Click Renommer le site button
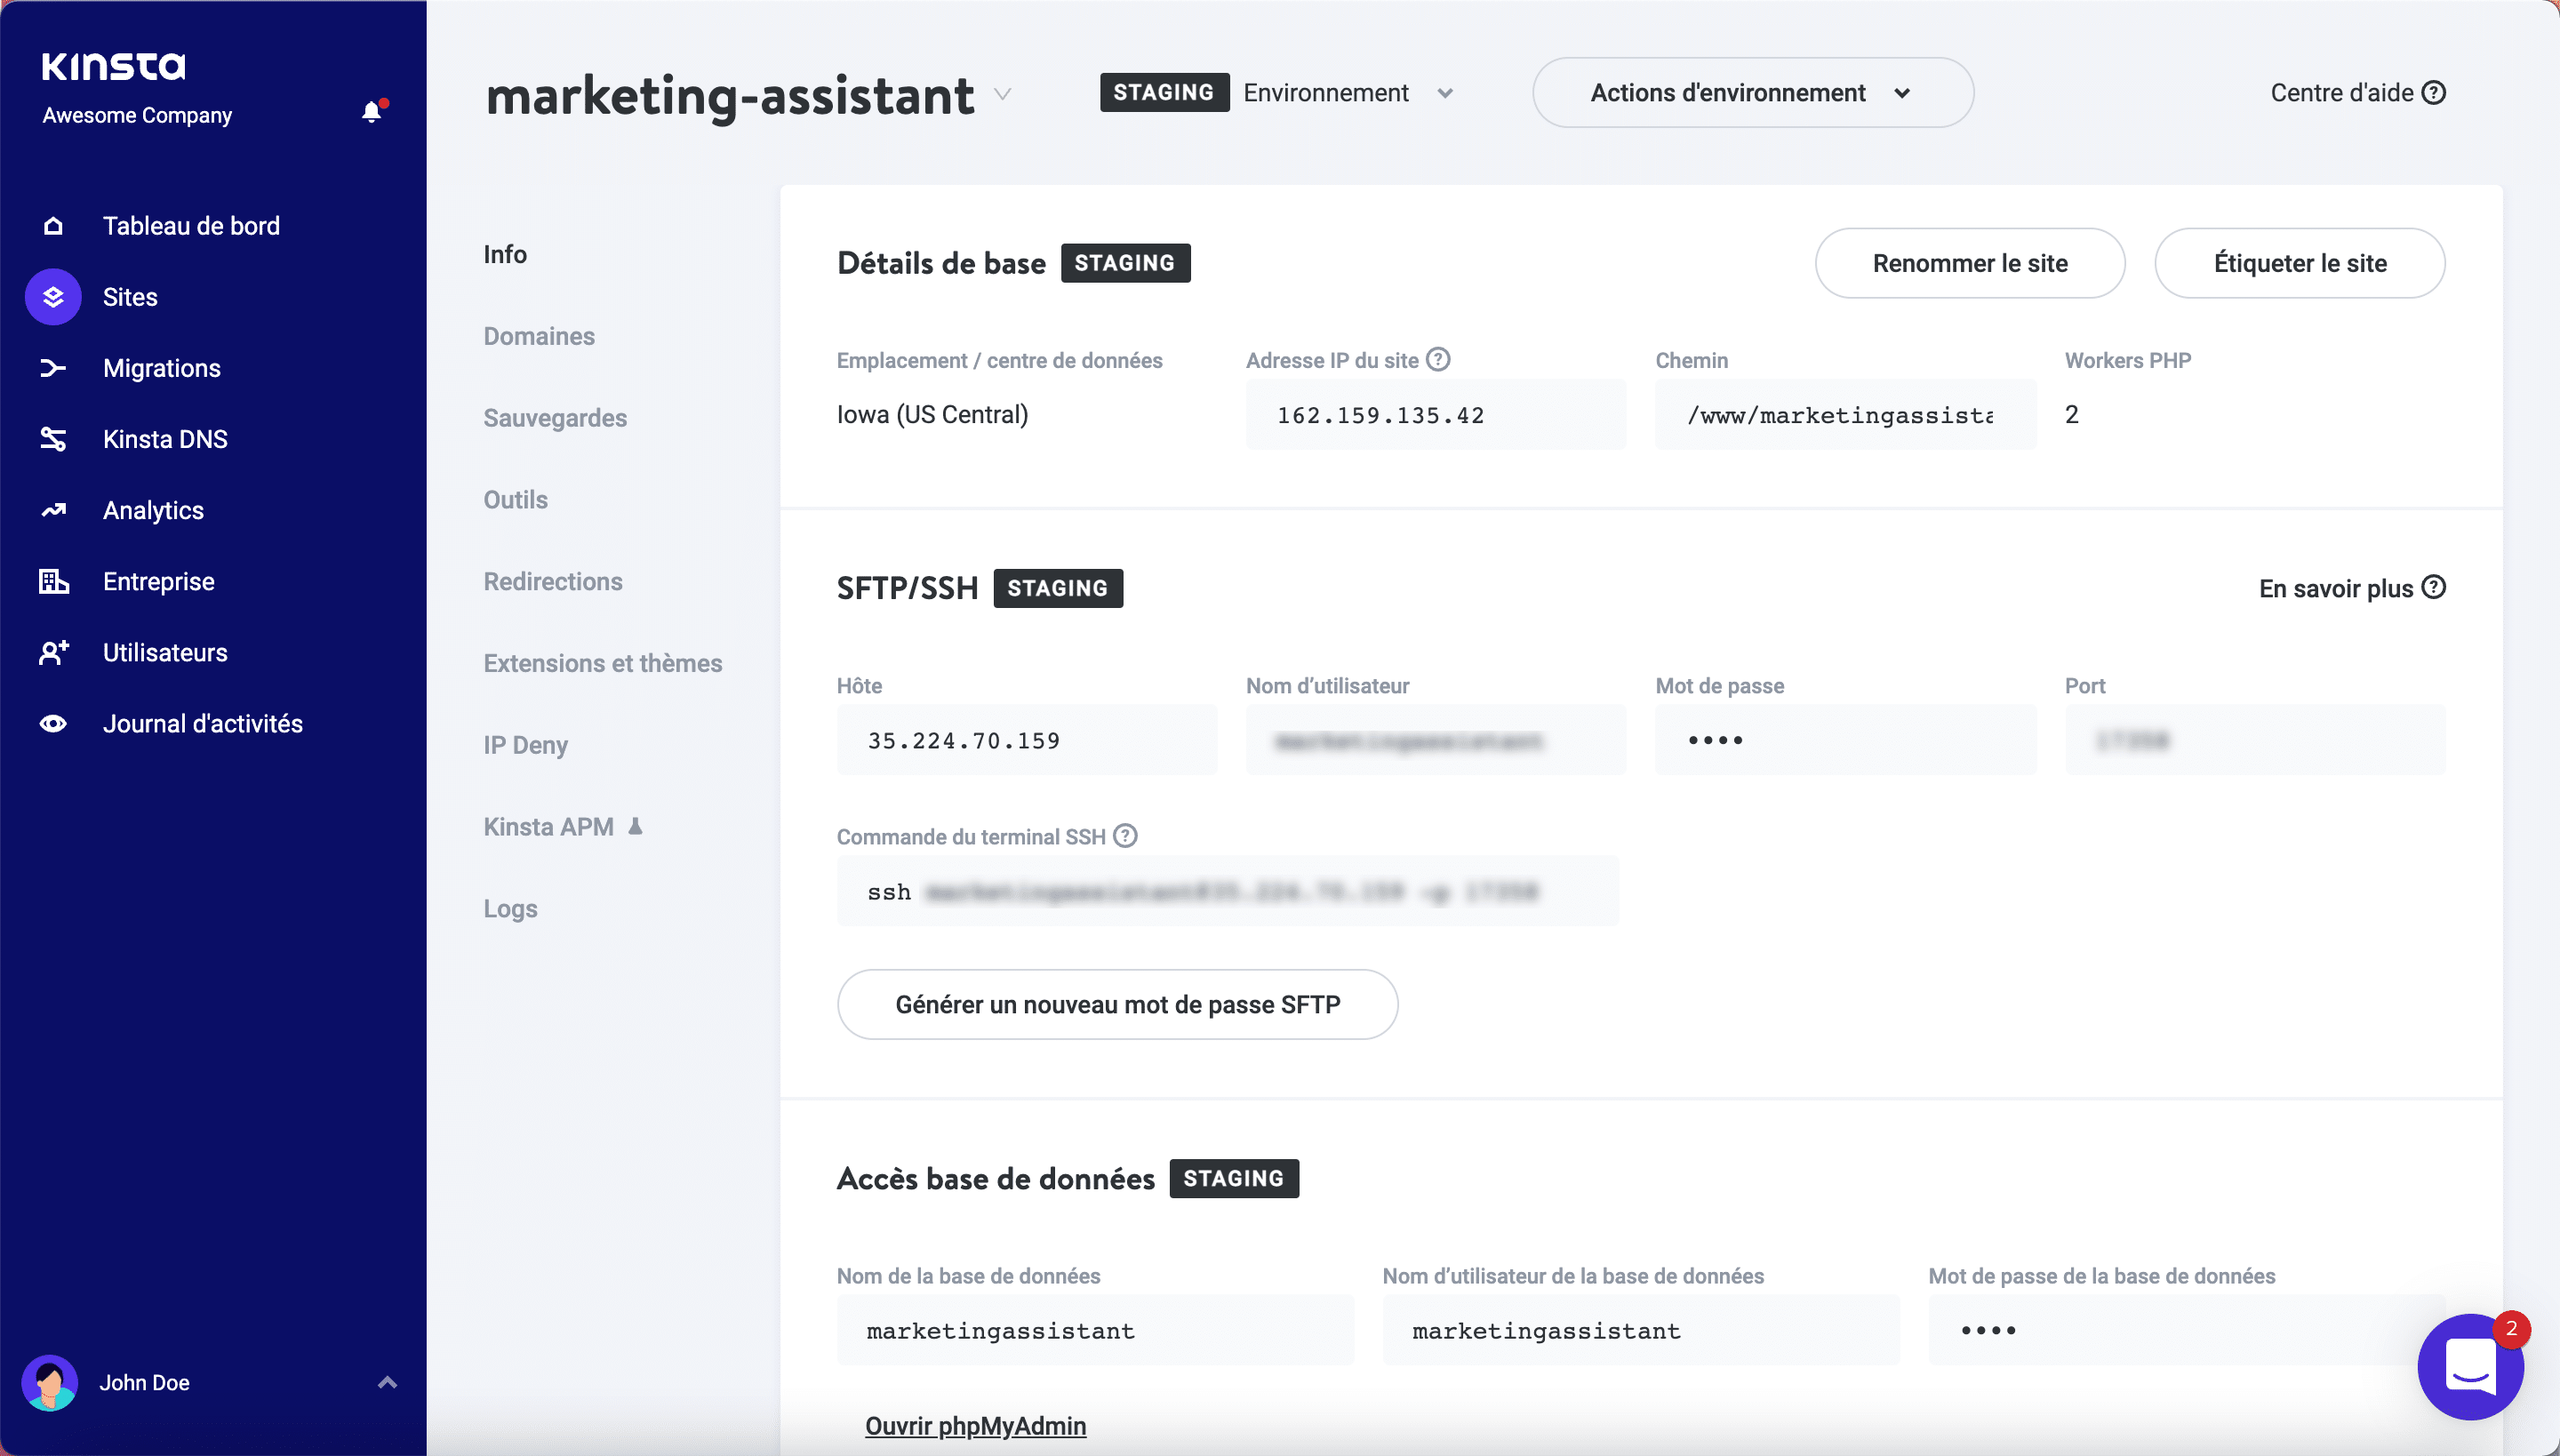The image size is (2560, 1456). pos(1970,263)
